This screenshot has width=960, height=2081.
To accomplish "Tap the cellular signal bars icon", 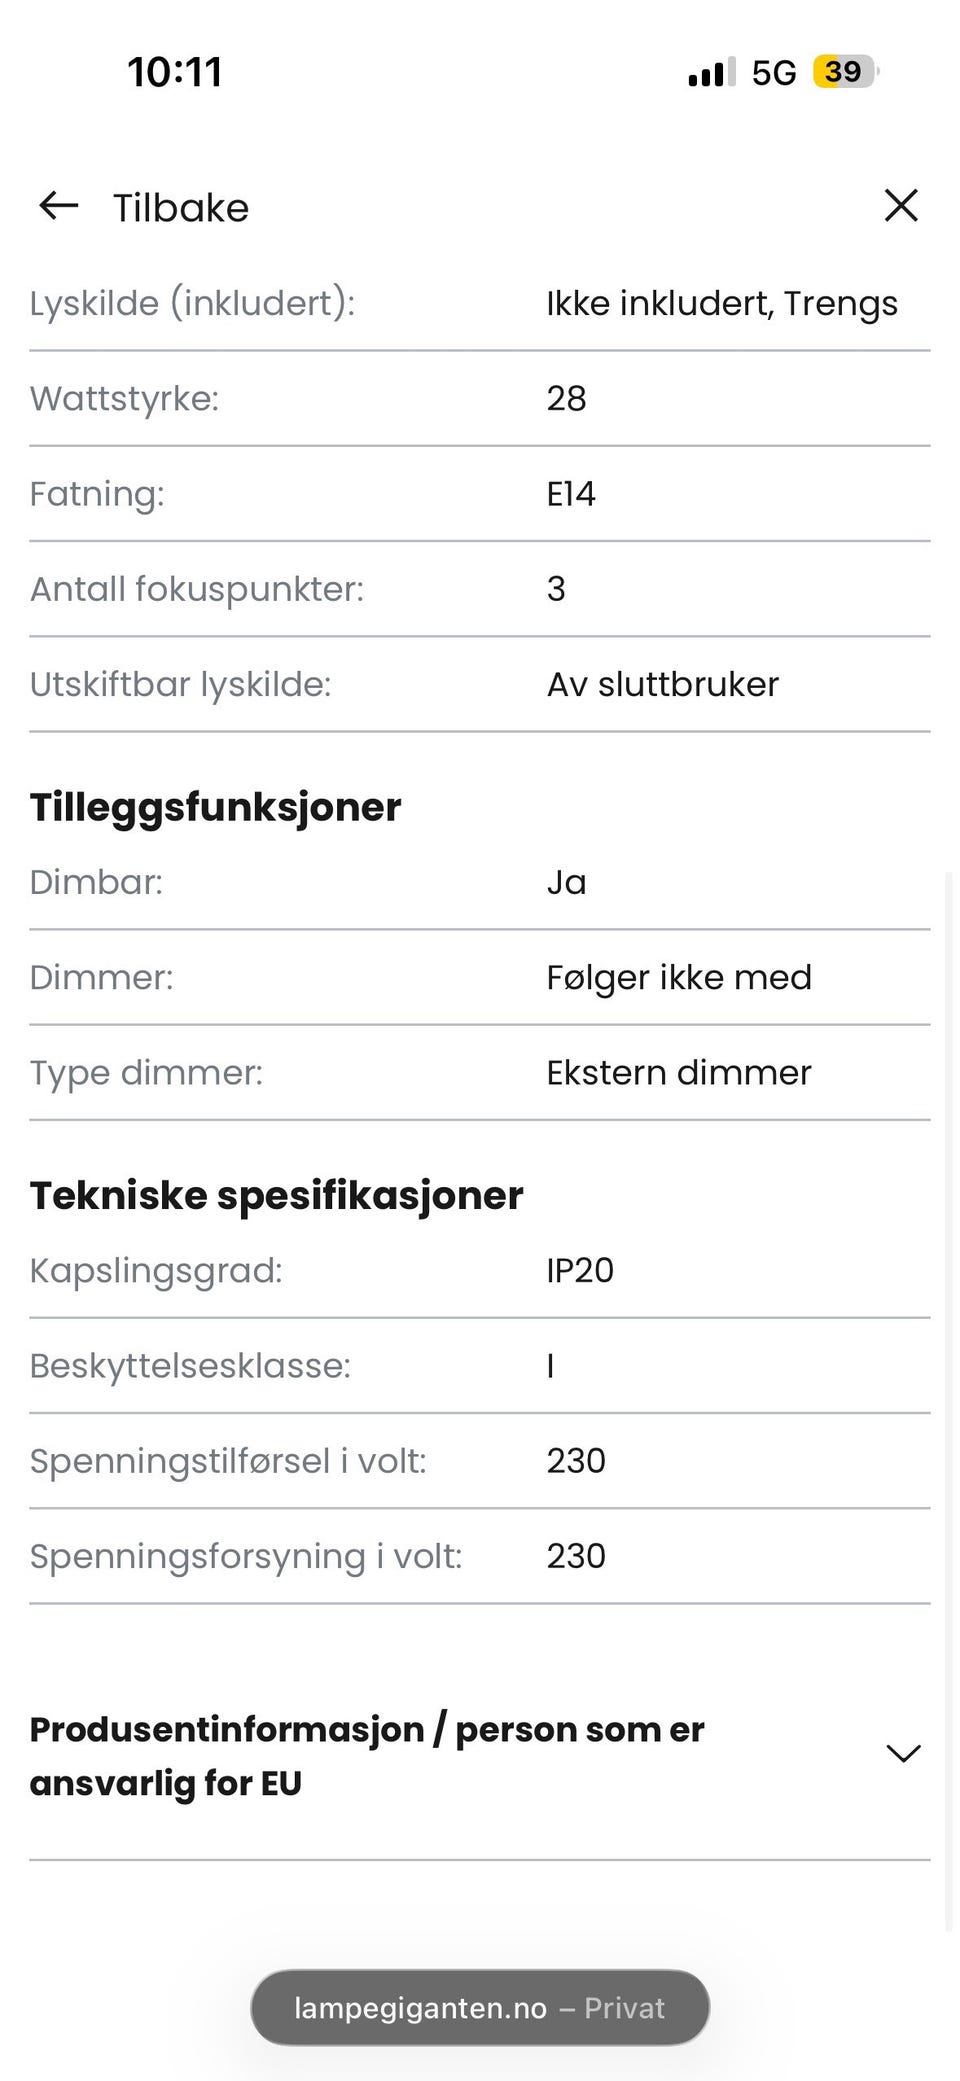I will click(x=711, y=73).
